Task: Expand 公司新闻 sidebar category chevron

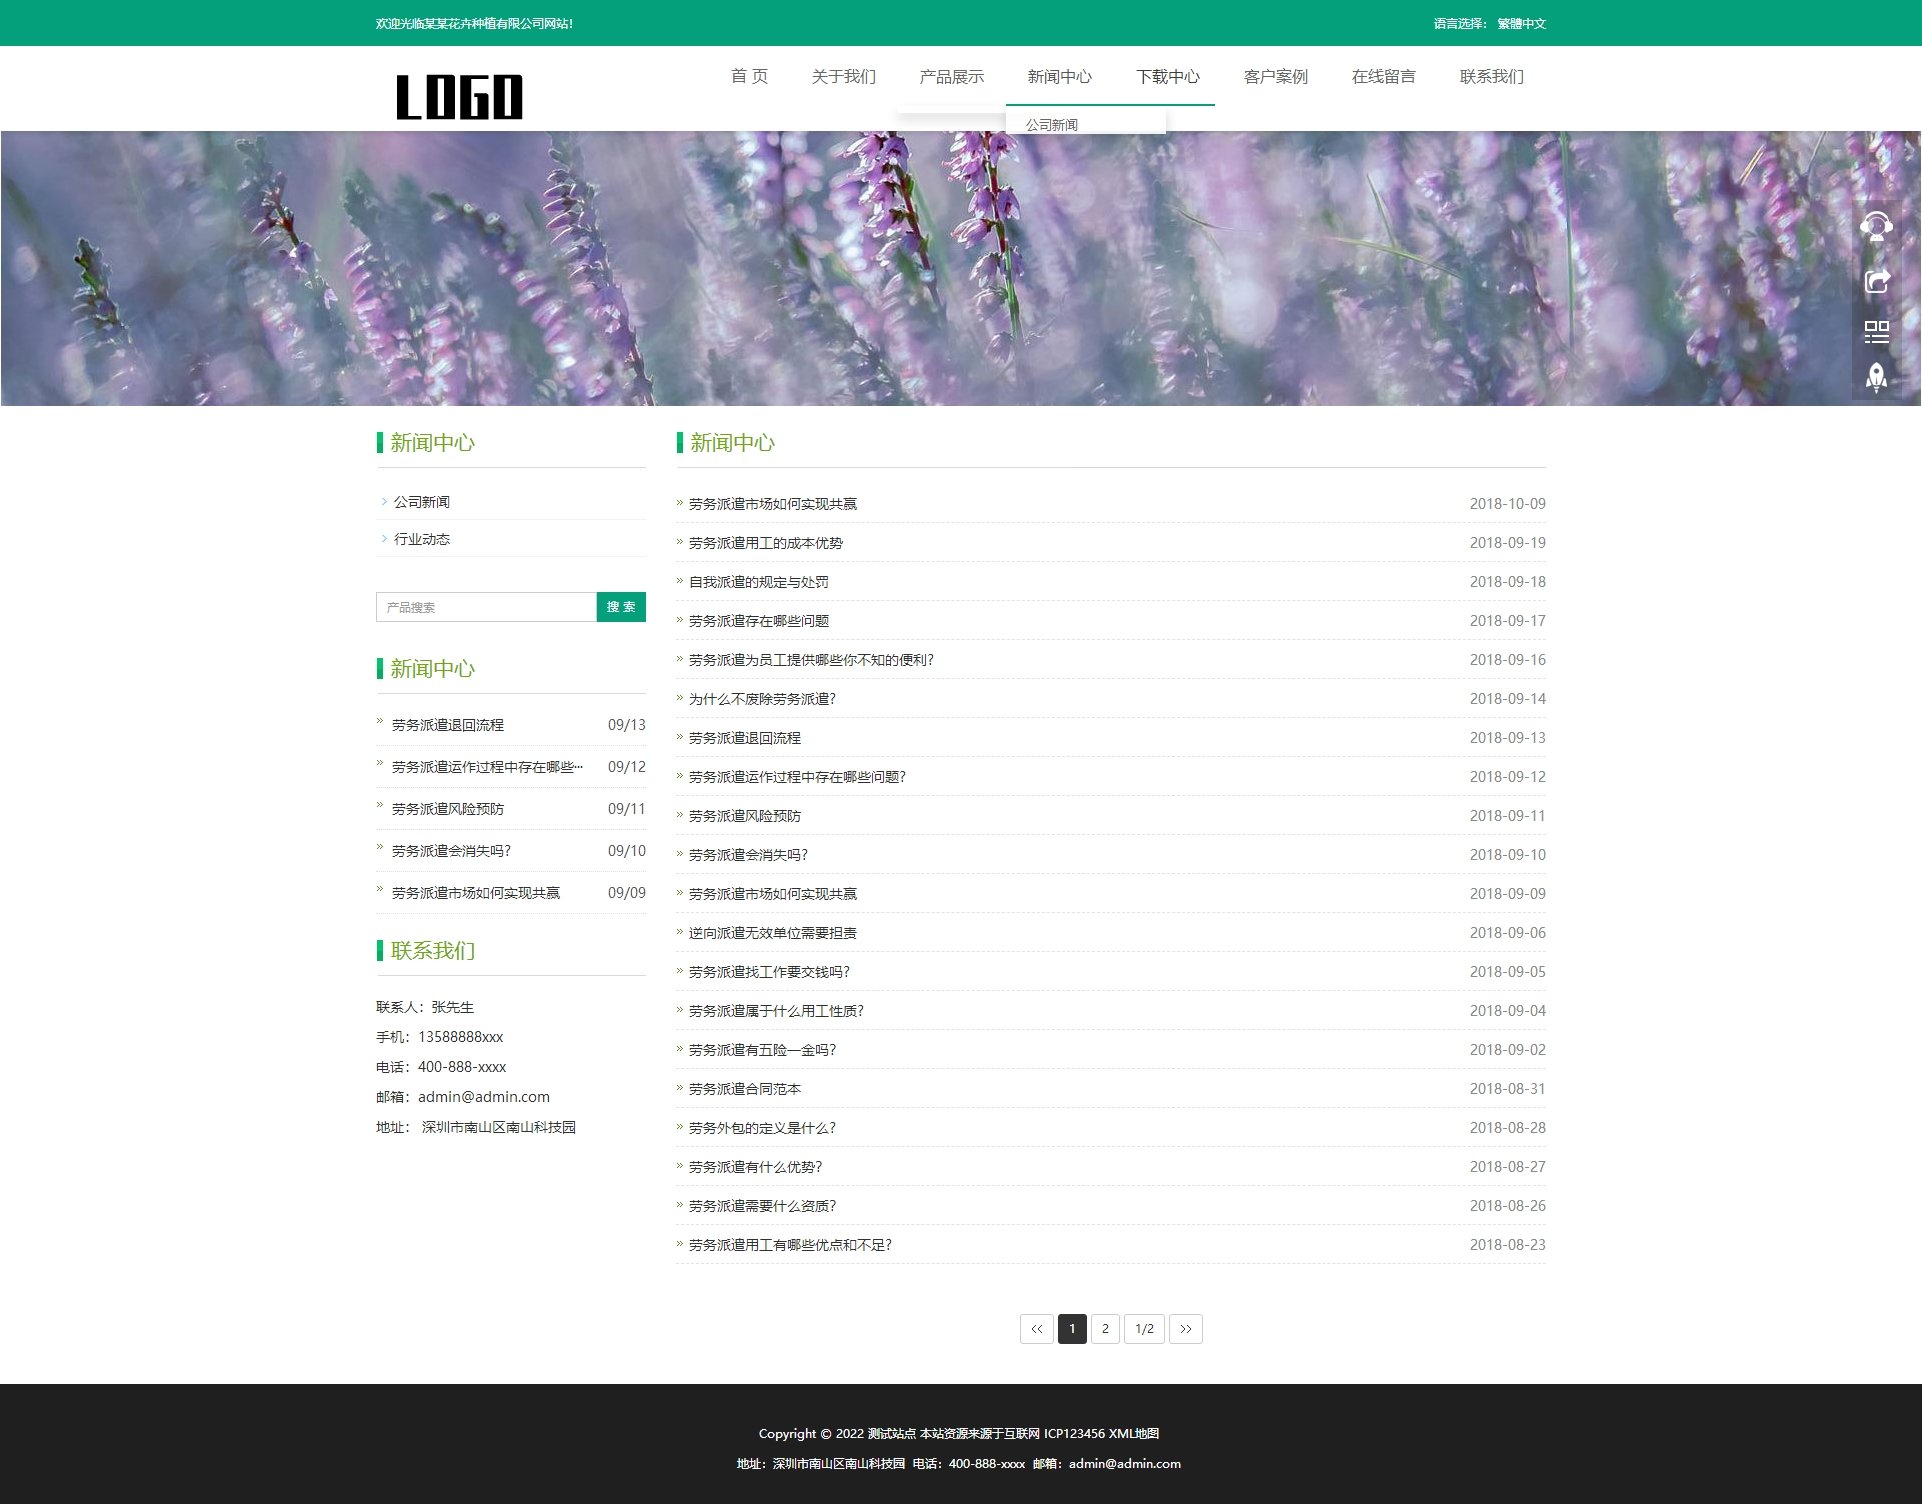Action: (x=384, y=502)
